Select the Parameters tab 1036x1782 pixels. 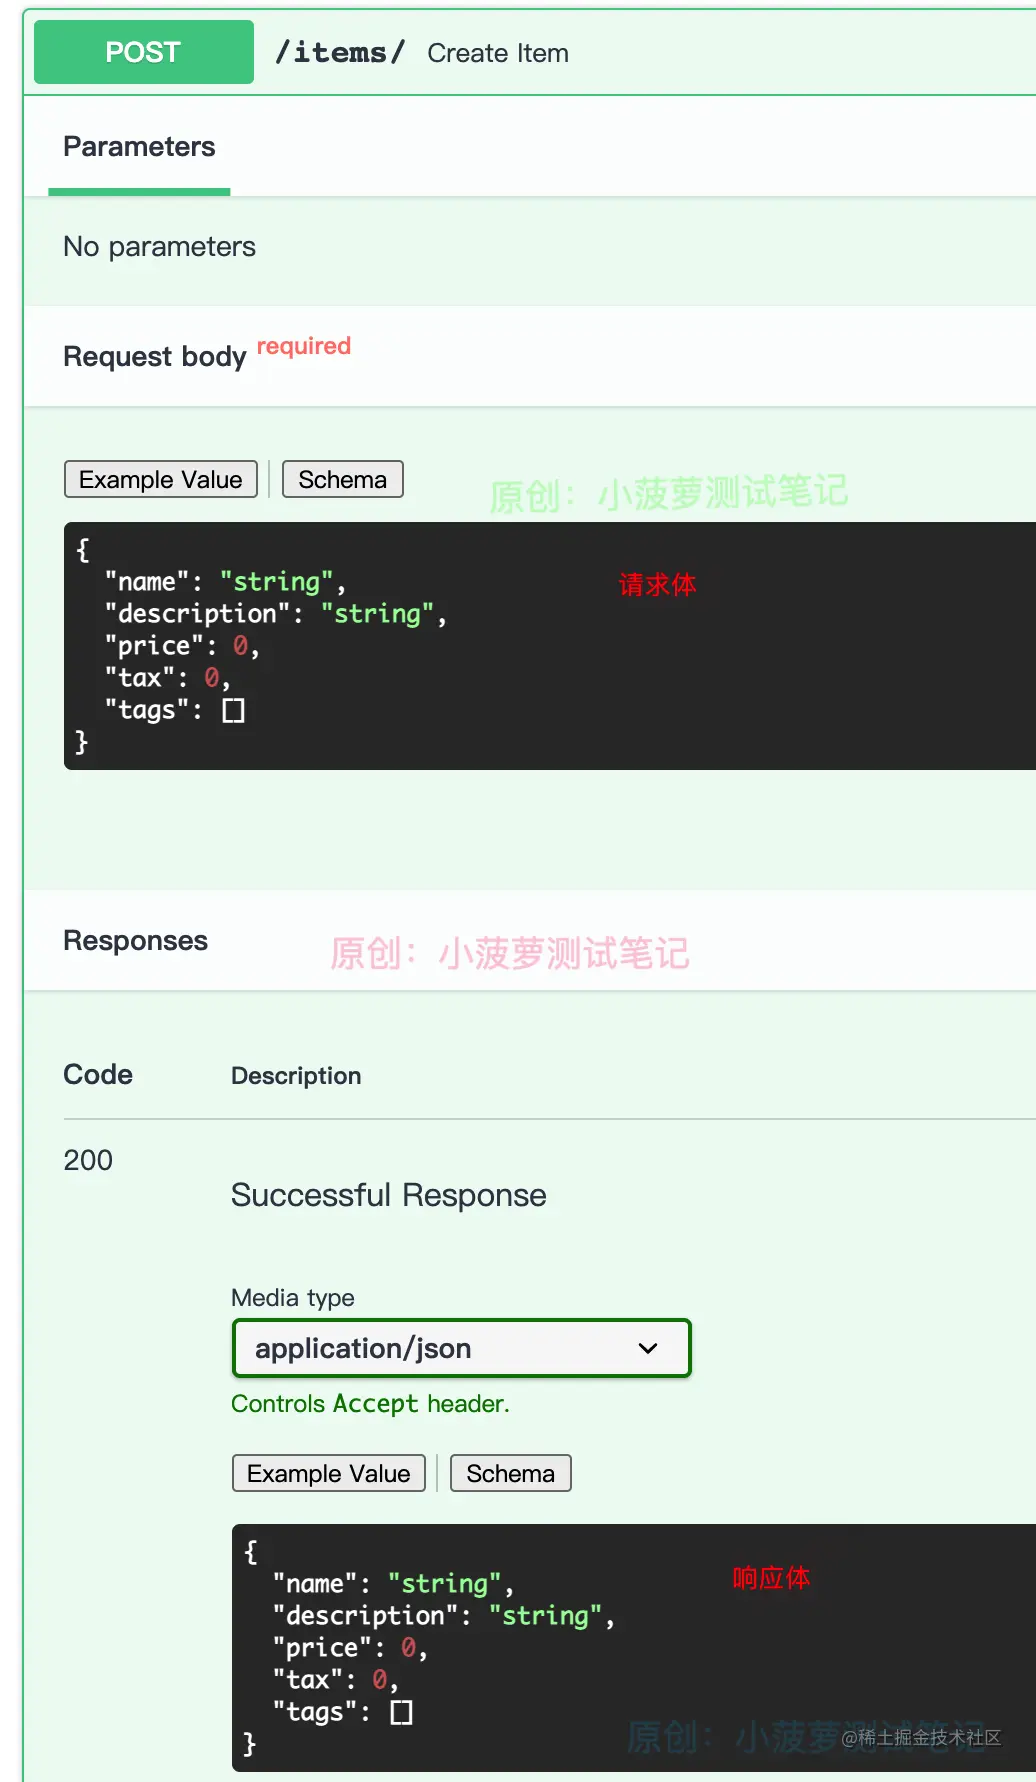139,147
